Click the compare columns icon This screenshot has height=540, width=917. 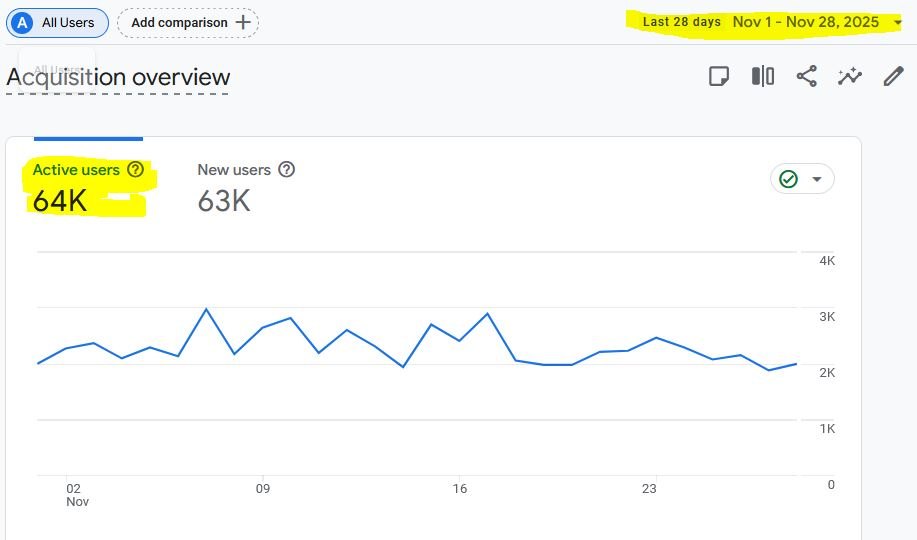763,76
